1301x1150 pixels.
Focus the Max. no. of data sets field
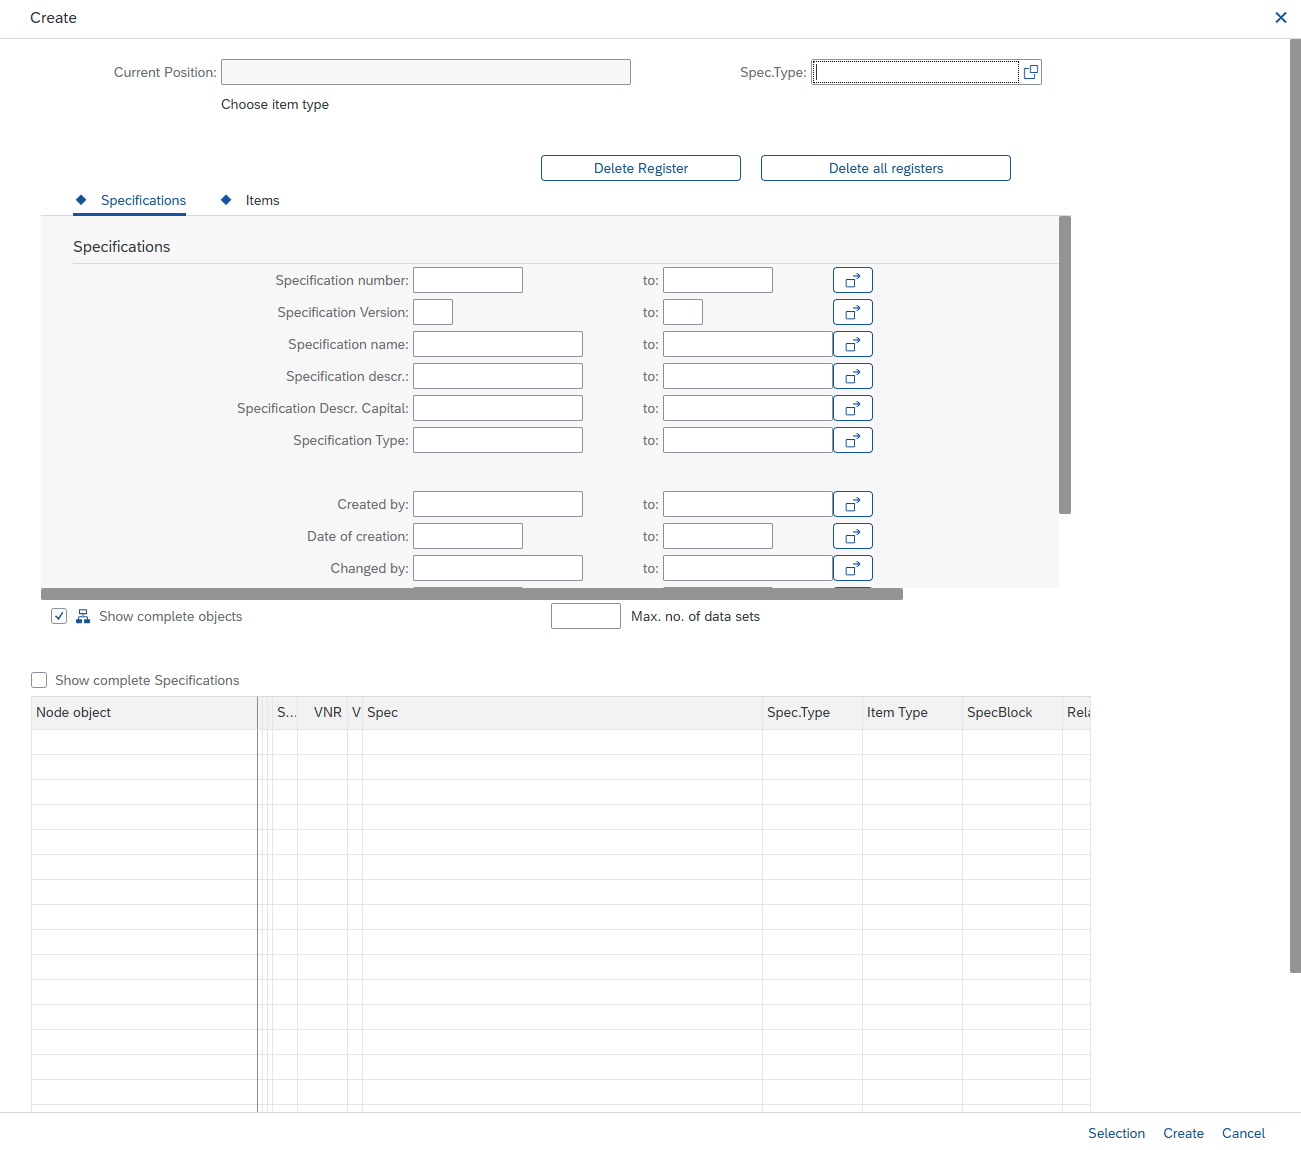pos(585,616)
